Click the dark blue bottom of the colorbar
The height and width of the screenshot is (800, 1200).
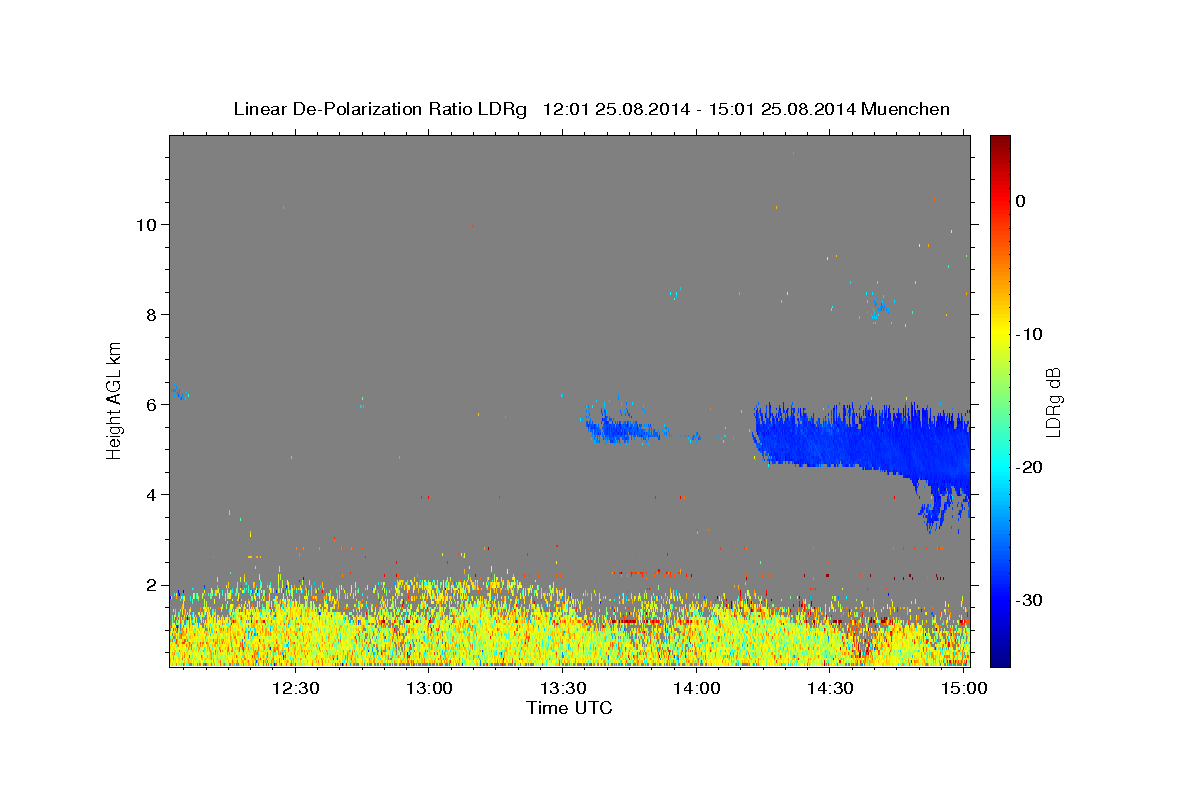click(x=1000, y=655)
